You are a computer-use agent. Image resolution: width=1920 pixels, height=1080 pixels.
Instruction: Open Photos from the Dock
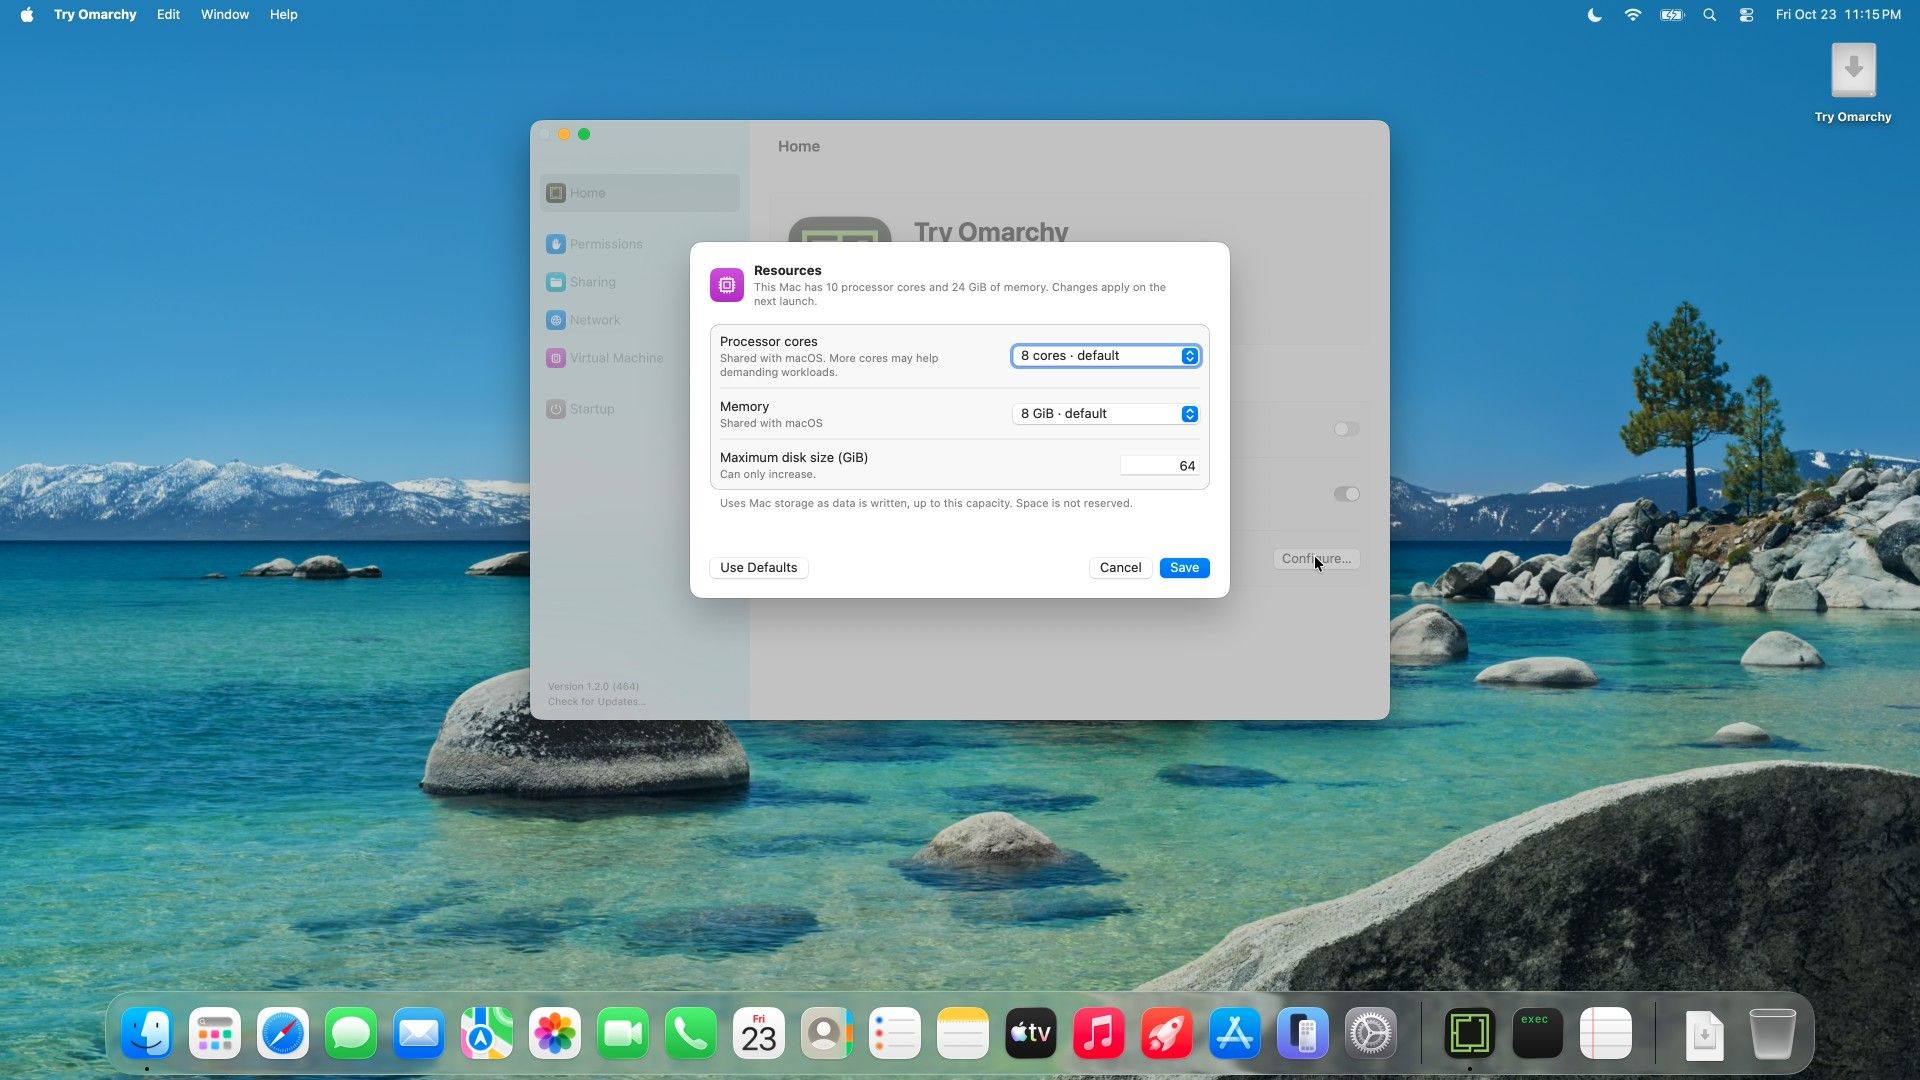555,1033
